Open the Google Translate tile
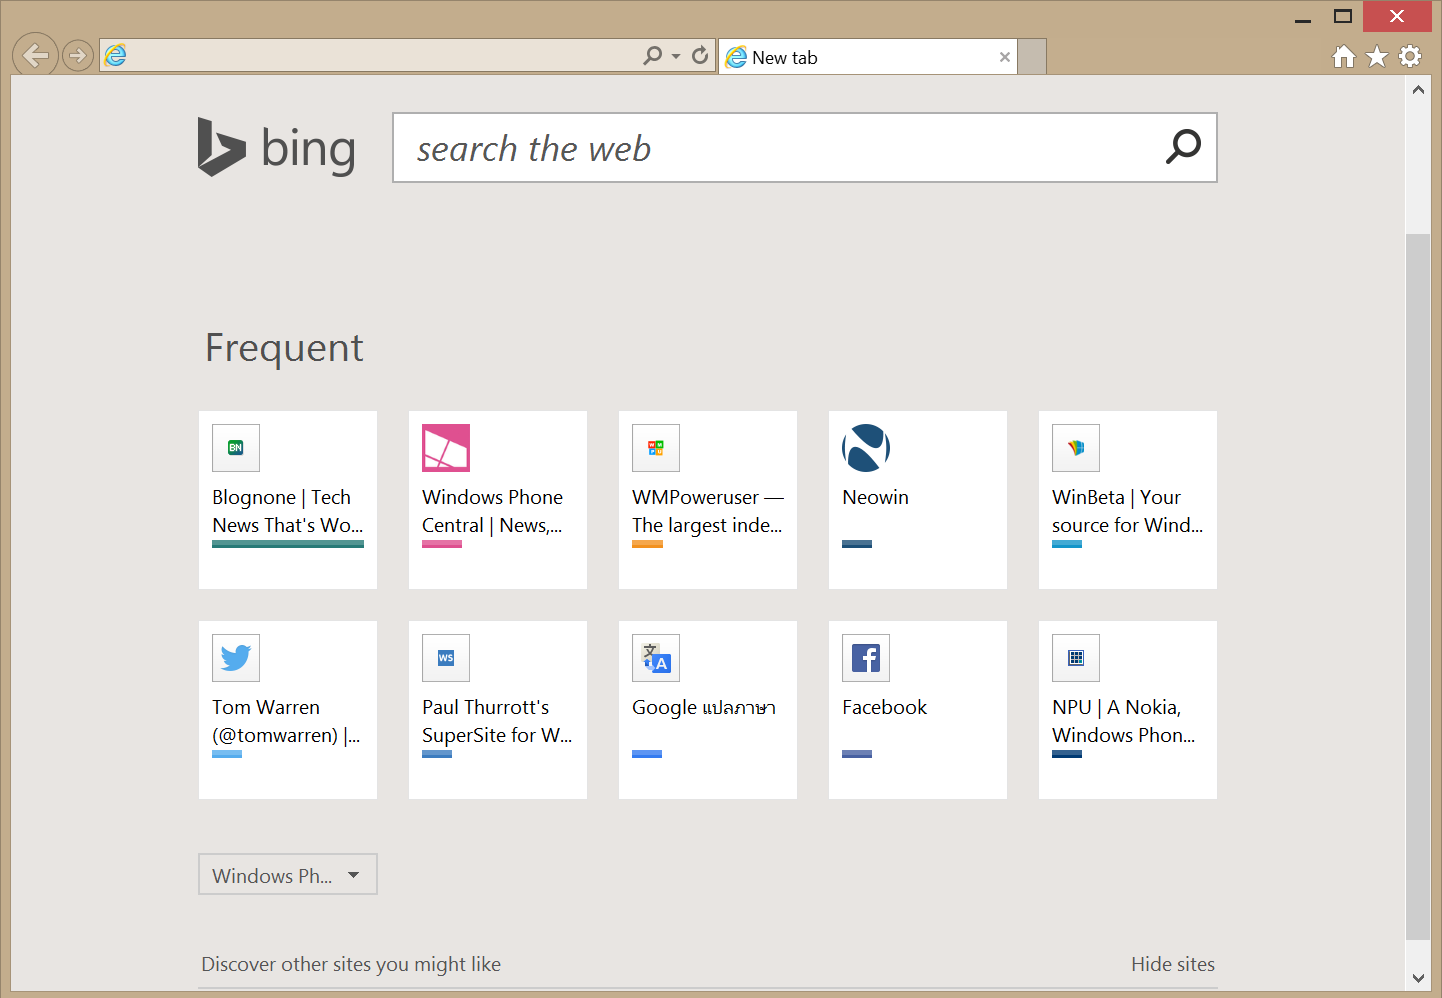Viewport: 1442px width, 998px height. 708,710
